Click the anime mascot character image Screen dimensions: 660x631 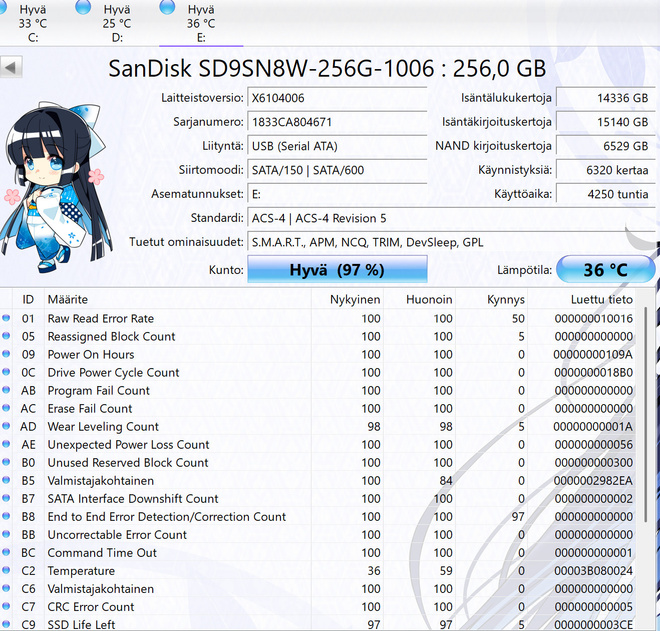pos(56,187)
